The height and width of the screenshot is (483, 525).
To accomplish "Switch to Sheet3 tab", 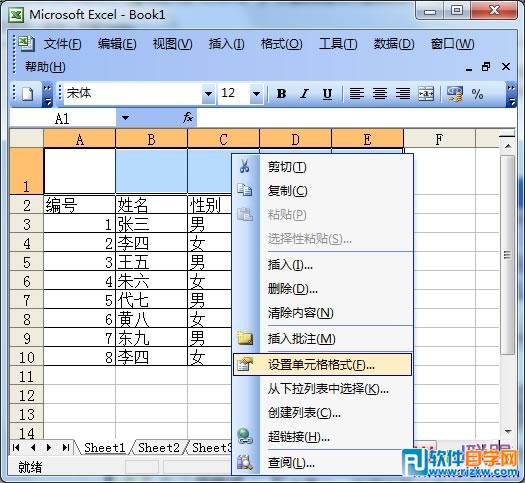I will click(211, 448).
